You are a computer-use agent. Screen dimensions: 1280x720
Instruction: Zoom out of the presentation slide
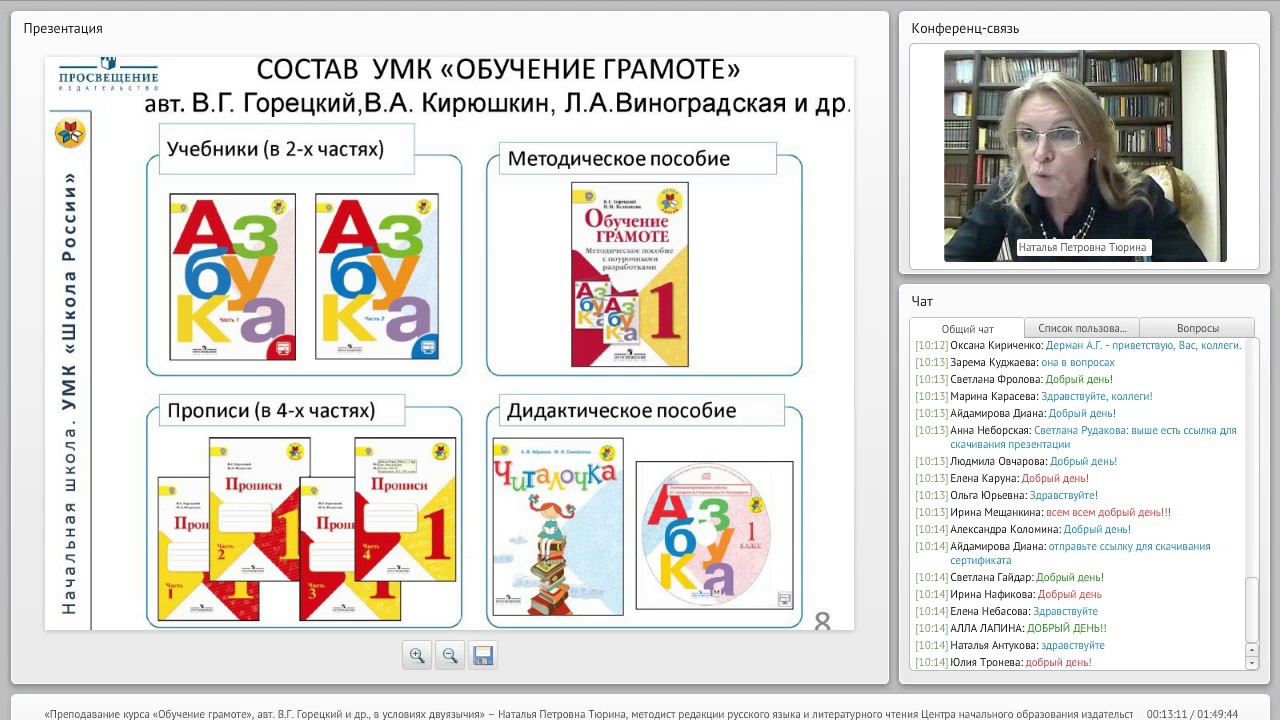[450, 656]
